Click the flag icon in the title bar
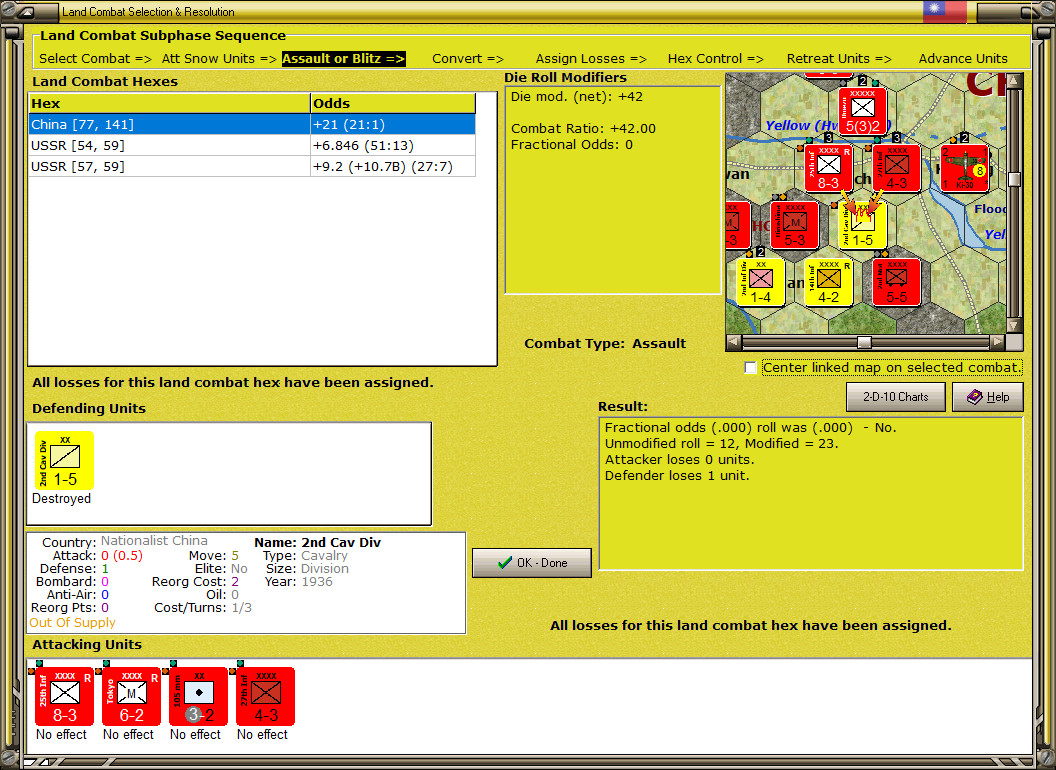 (x=944, y=11)
